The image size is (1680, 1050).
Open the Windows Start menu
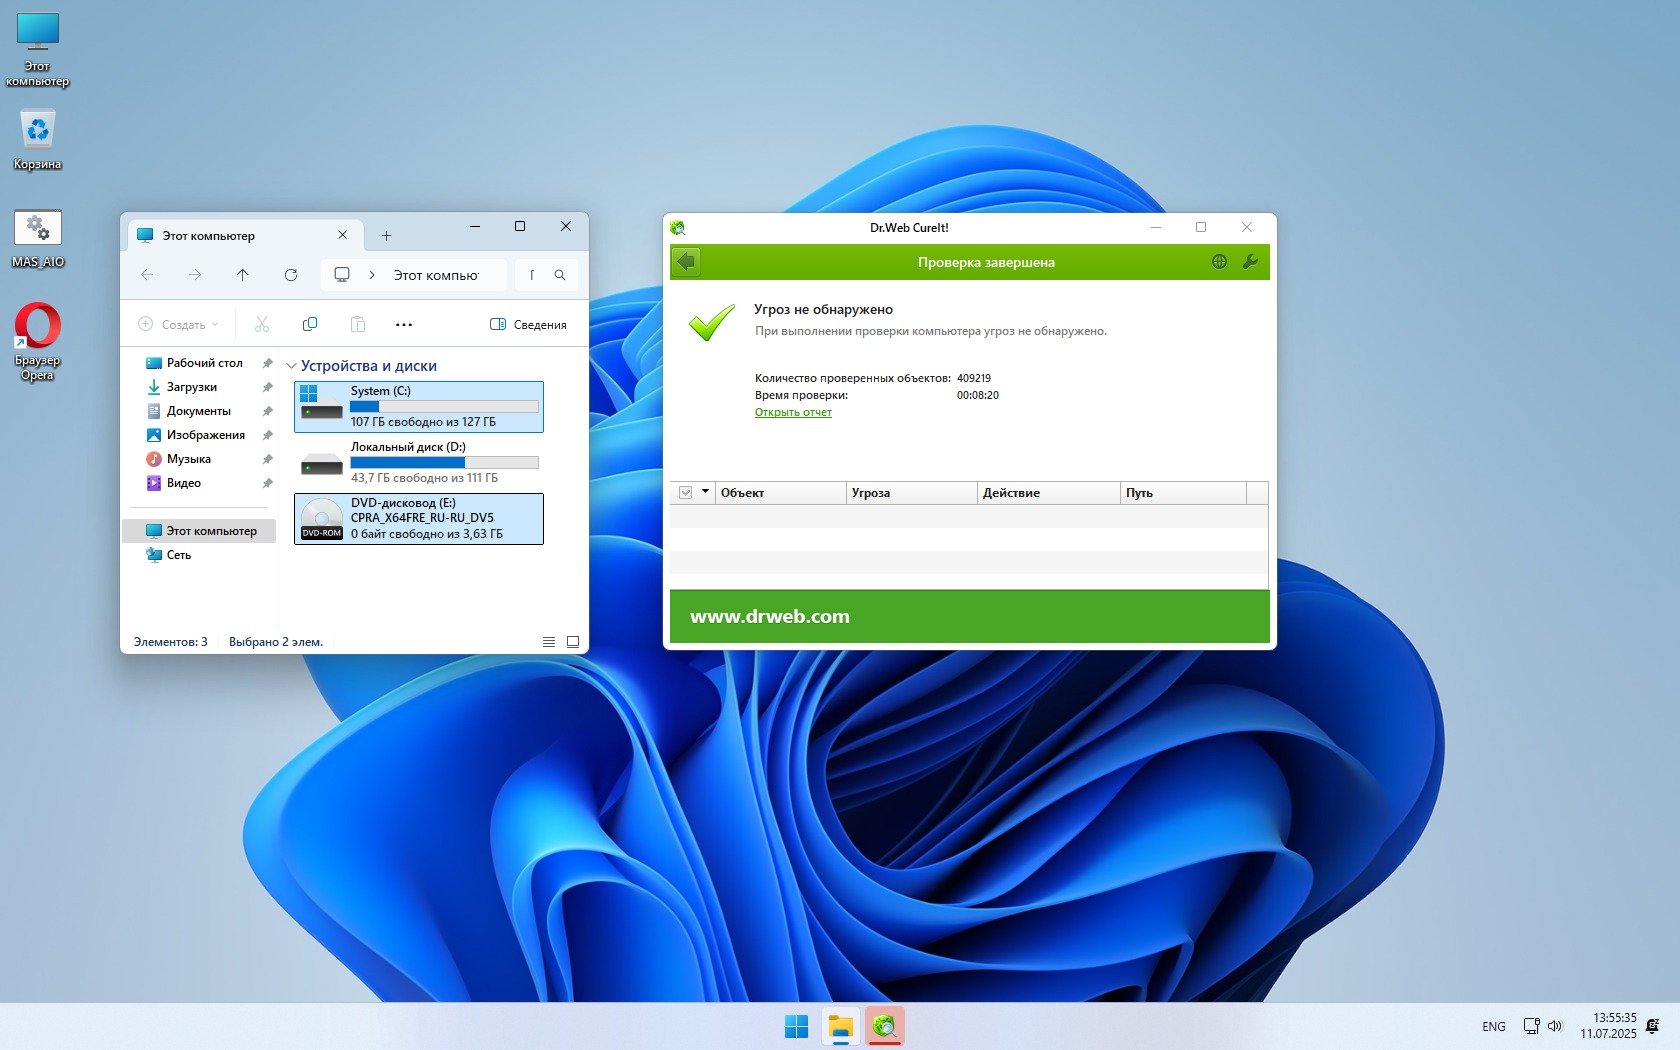click(x=796, y=1026)
